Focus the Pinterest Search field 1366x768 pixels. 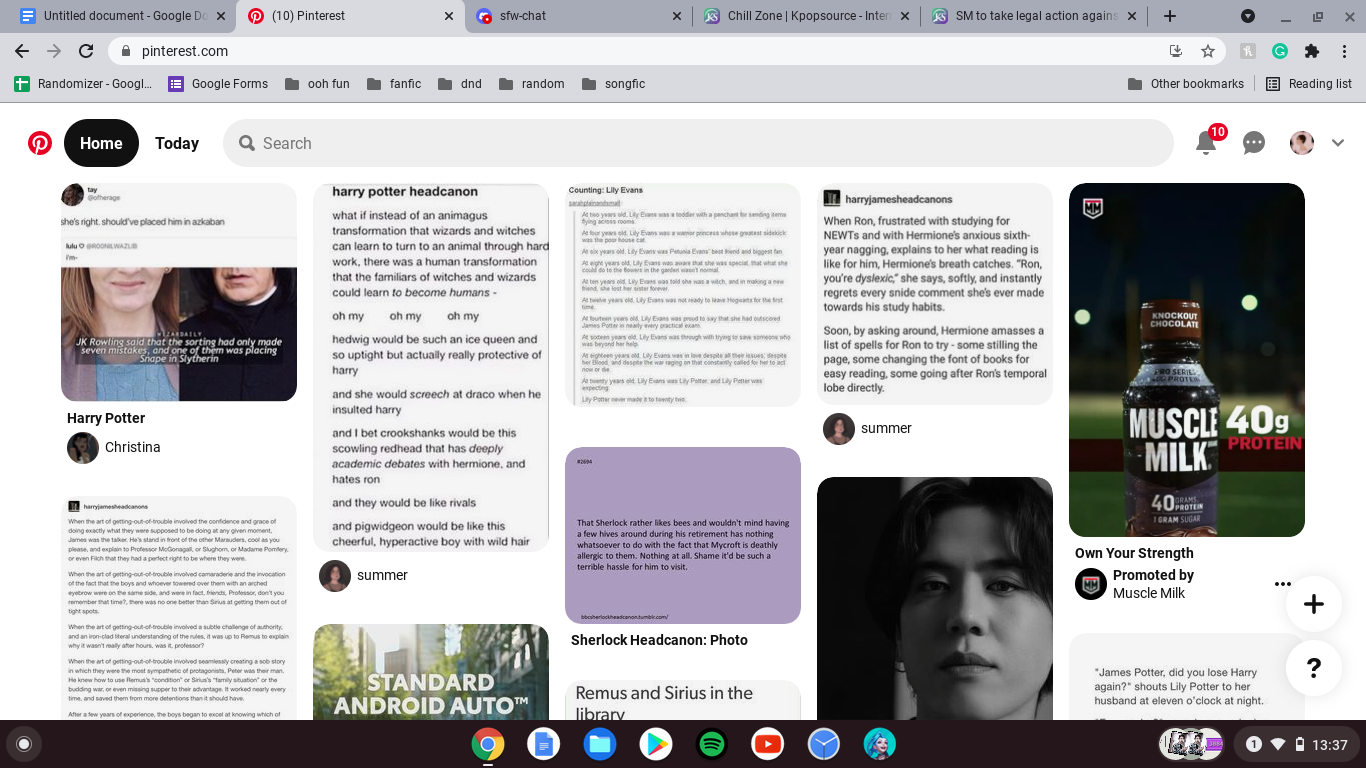pyautogui.click(x=698, y=143)
